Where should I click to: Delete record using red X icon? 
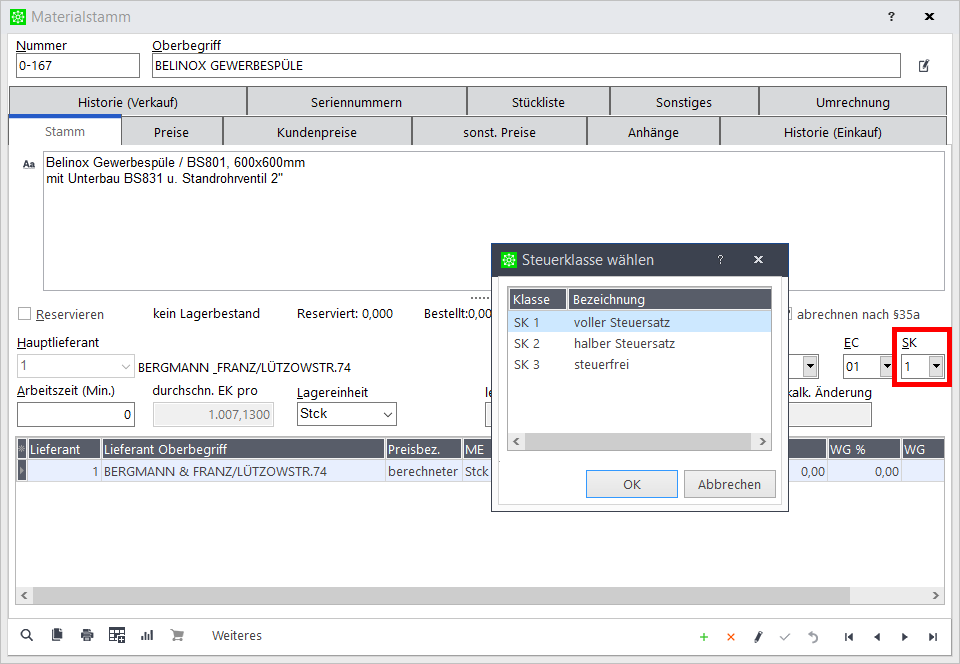click(731, 637)
